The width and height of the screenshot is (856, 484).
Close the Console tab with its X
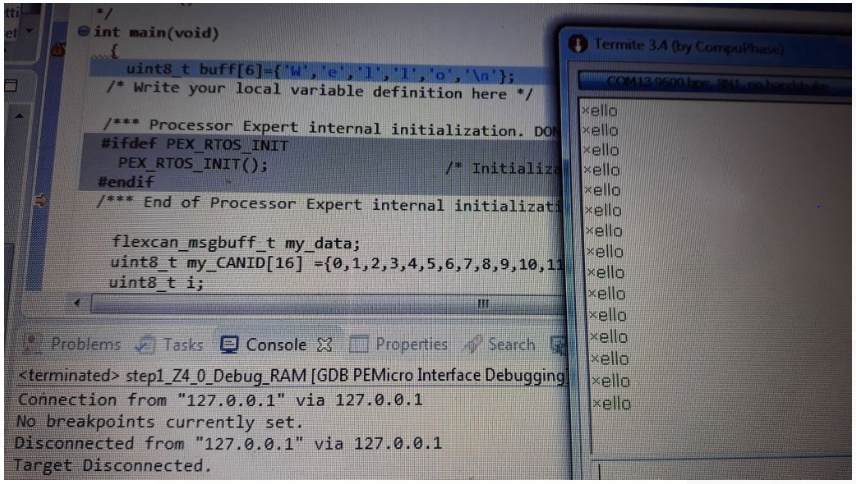point(324,345)
